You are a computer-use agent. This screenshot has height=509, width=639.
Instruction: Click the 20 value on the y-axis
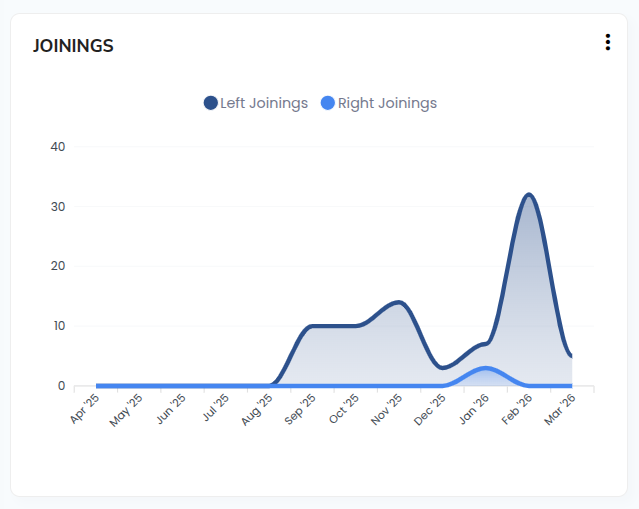57,266
